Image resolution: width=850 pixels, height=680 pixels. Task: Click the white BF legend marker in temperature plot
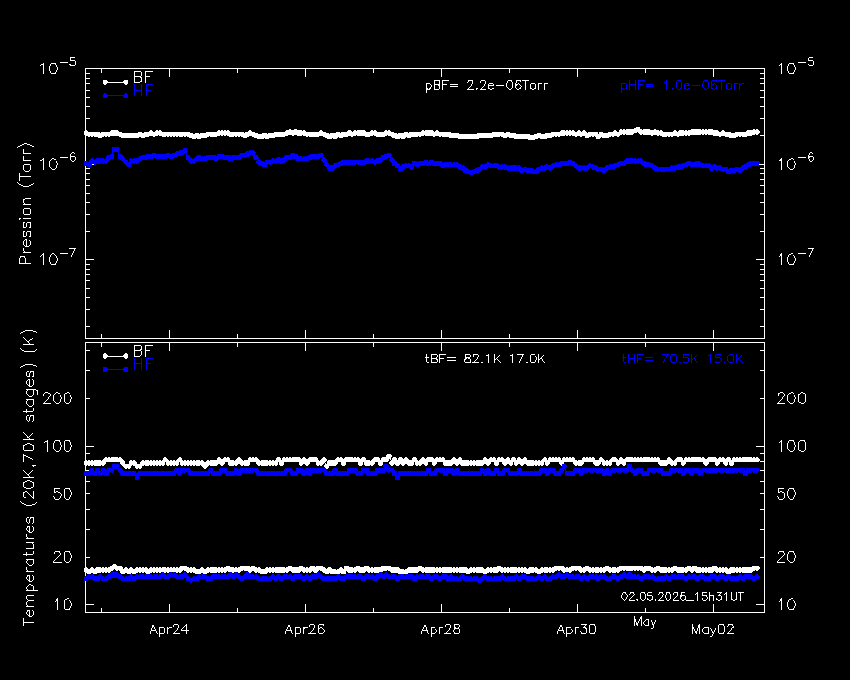tap(115, 356)
